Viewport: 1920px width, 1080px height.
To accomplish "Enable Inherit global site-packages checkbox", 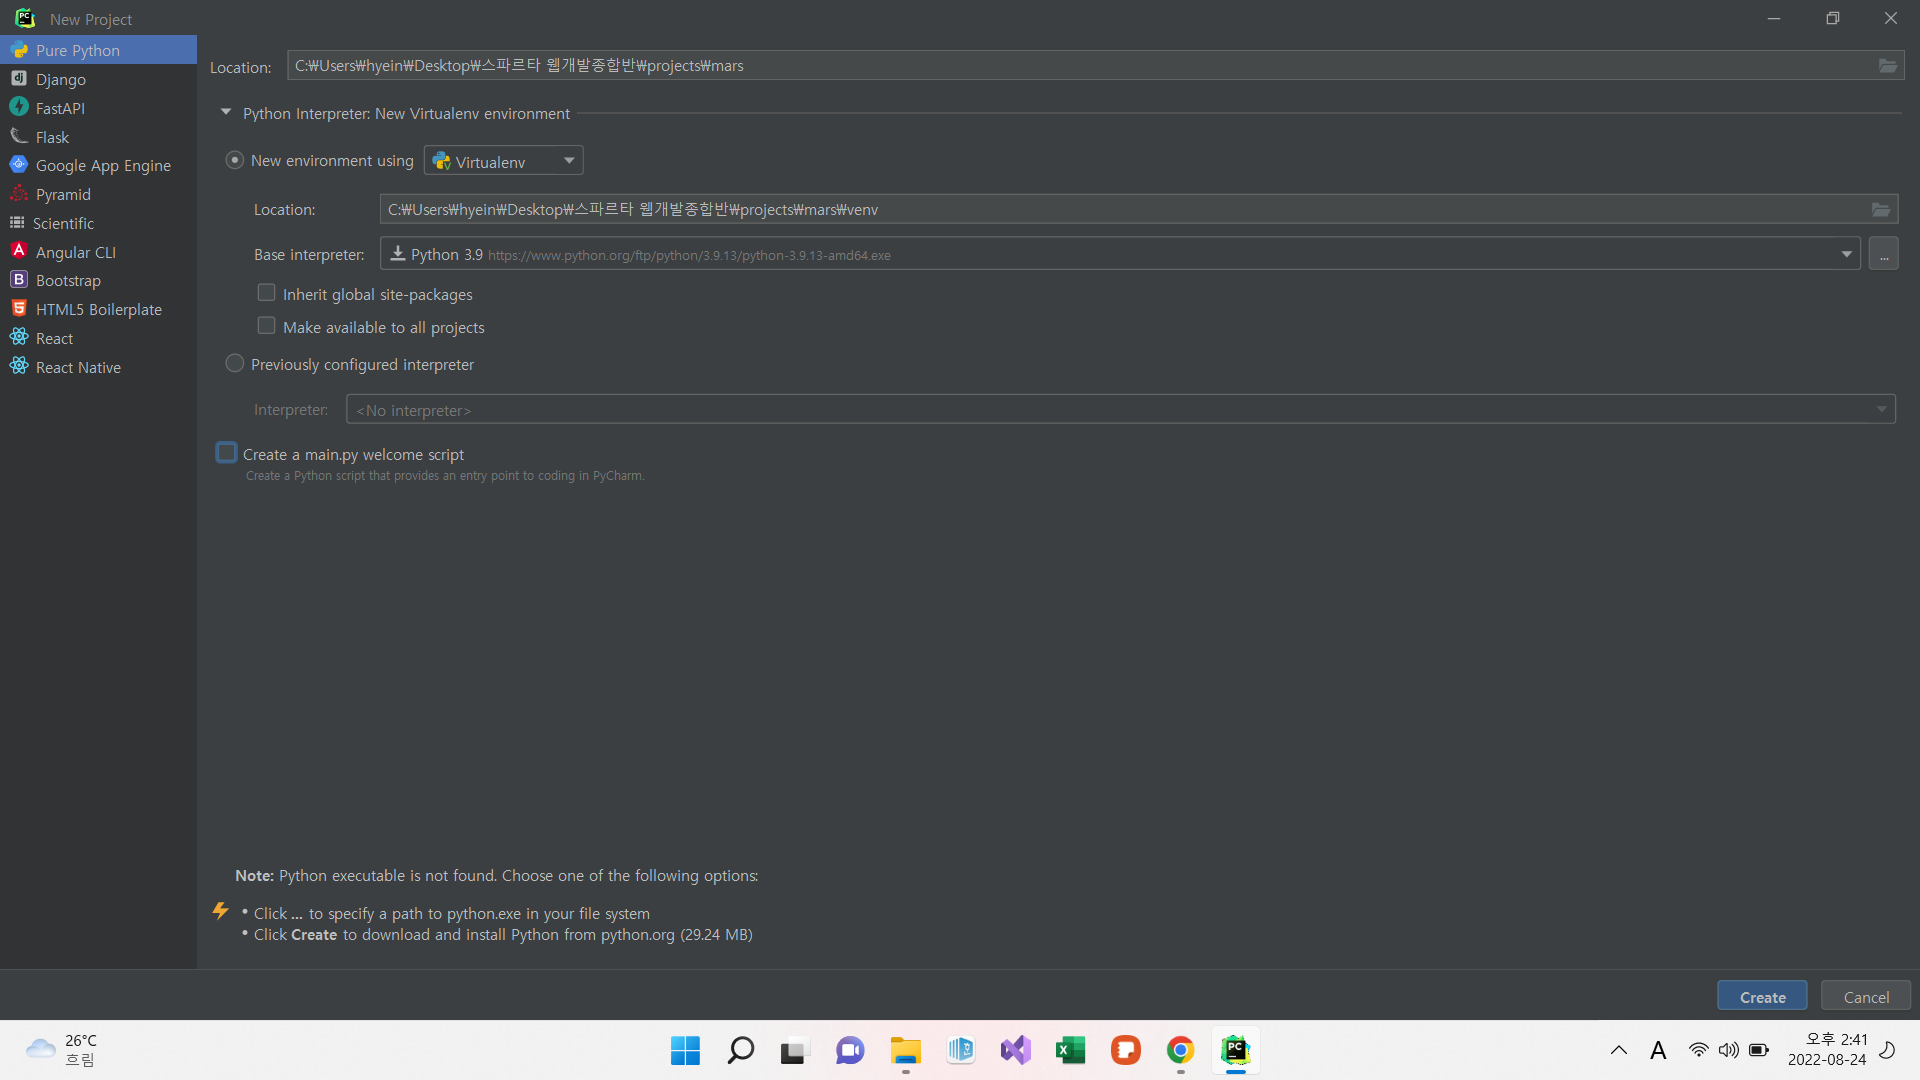I will click(266, 293).
